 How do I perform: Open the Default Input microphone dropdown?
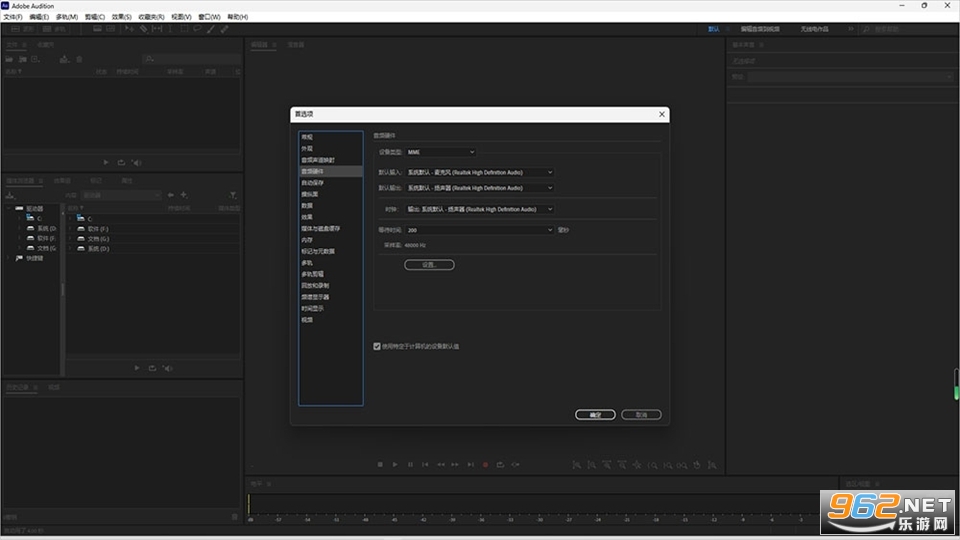coord(479,172)
